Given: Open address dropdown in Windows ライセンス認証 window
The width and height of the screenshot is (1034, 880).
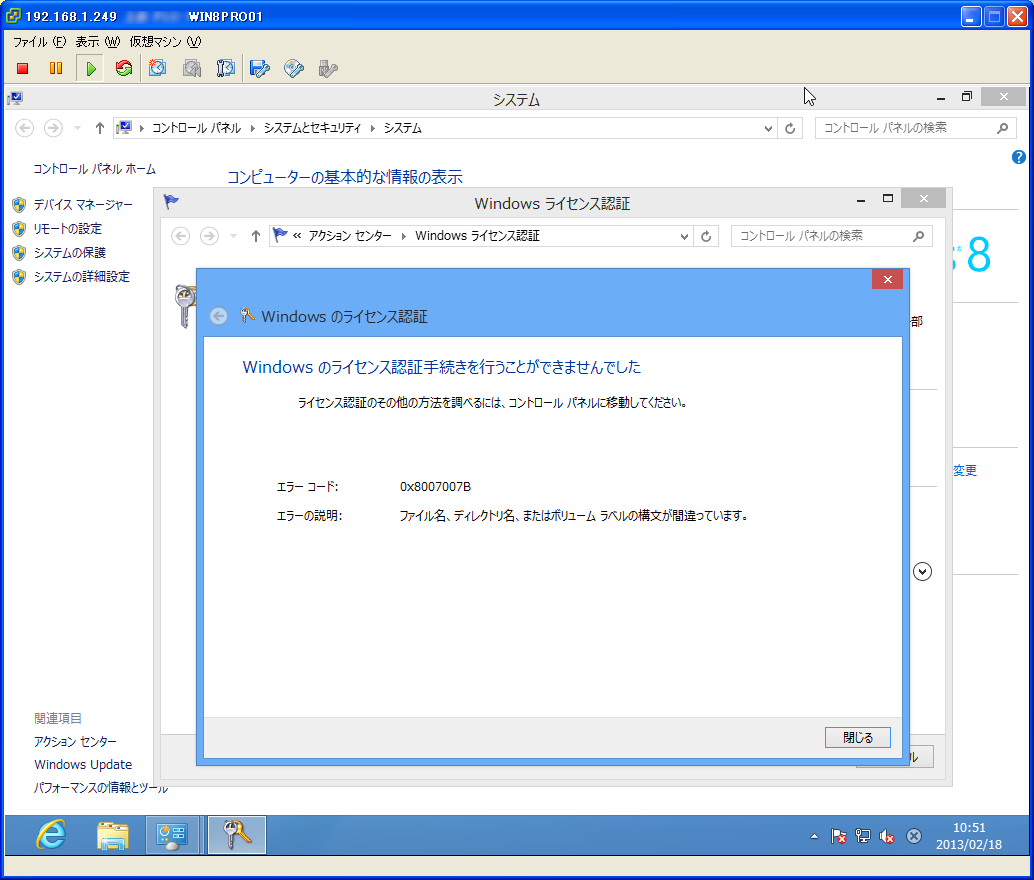Looking at the screenshot, I should [x=684, y=237].
